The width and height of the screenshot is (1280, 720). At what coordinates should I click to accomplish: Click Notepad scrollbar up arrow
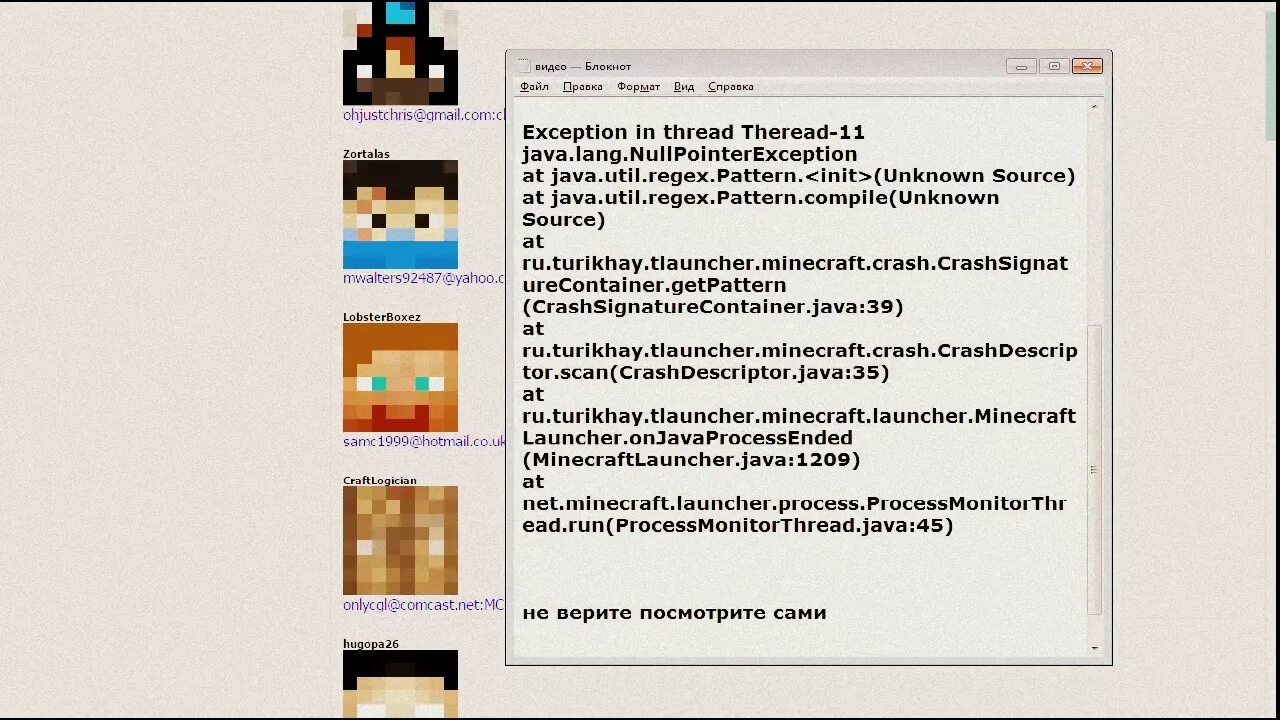[1094, 106]
